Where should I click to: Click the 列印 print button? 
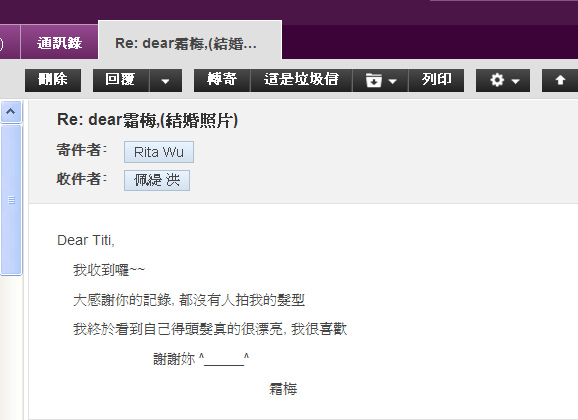pos(436,80)
